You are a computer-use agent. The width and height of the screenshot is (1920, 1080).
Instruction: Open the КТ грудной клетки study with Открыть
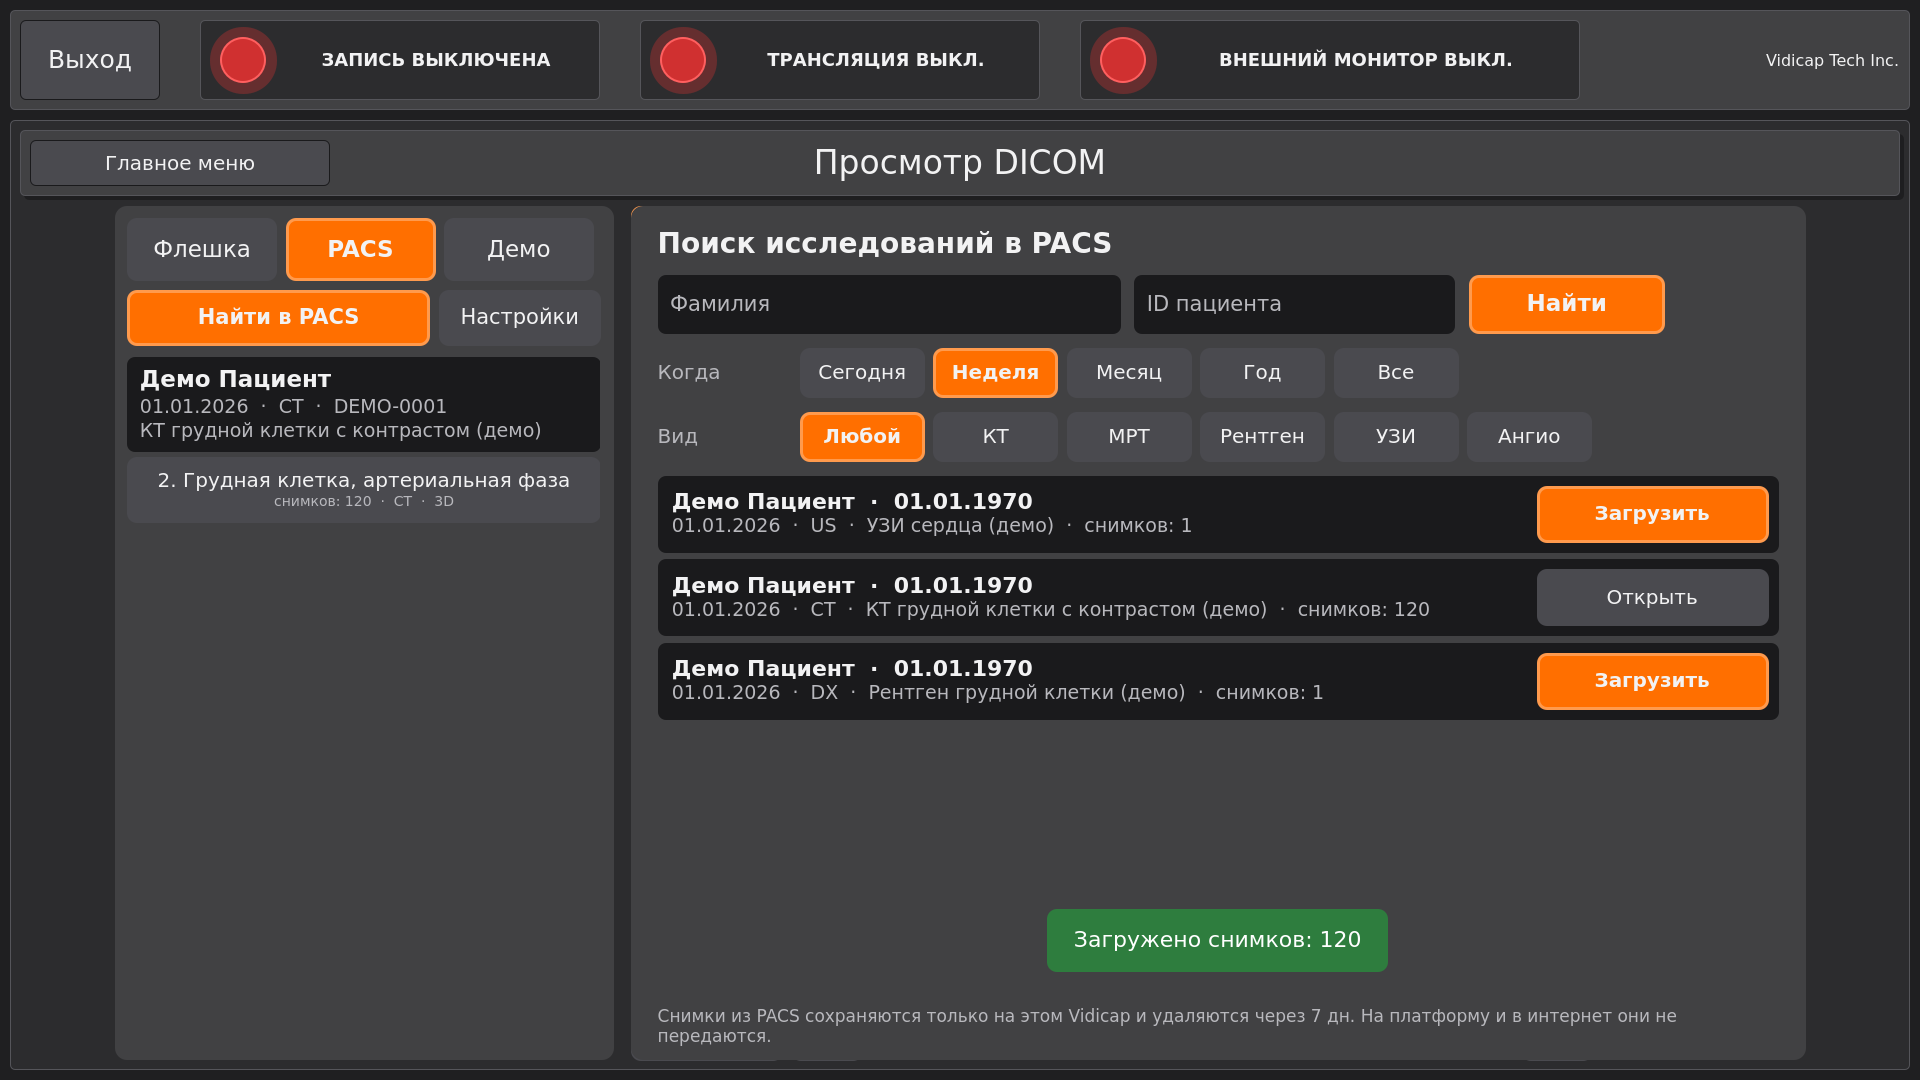(x=1653, y=598)
